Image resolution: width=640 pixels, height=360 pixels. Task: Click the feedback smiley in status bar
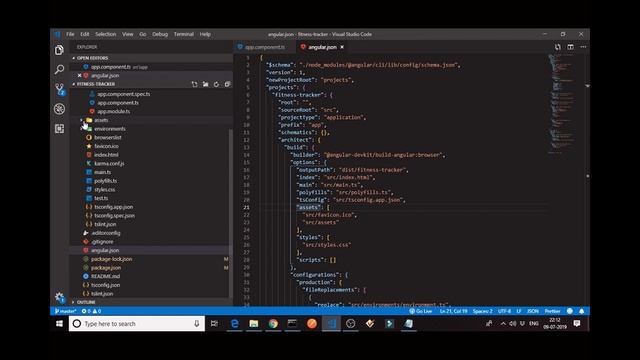[x=570, y=311]
